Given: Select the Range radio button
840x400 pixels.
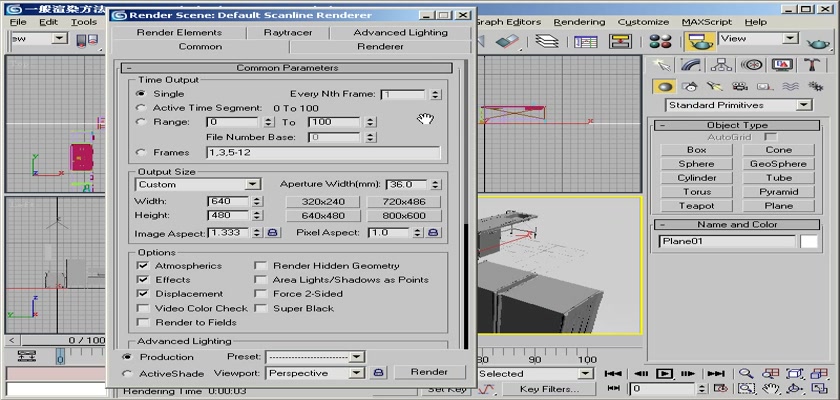Looking at the screenshot, I should point(141,122).
